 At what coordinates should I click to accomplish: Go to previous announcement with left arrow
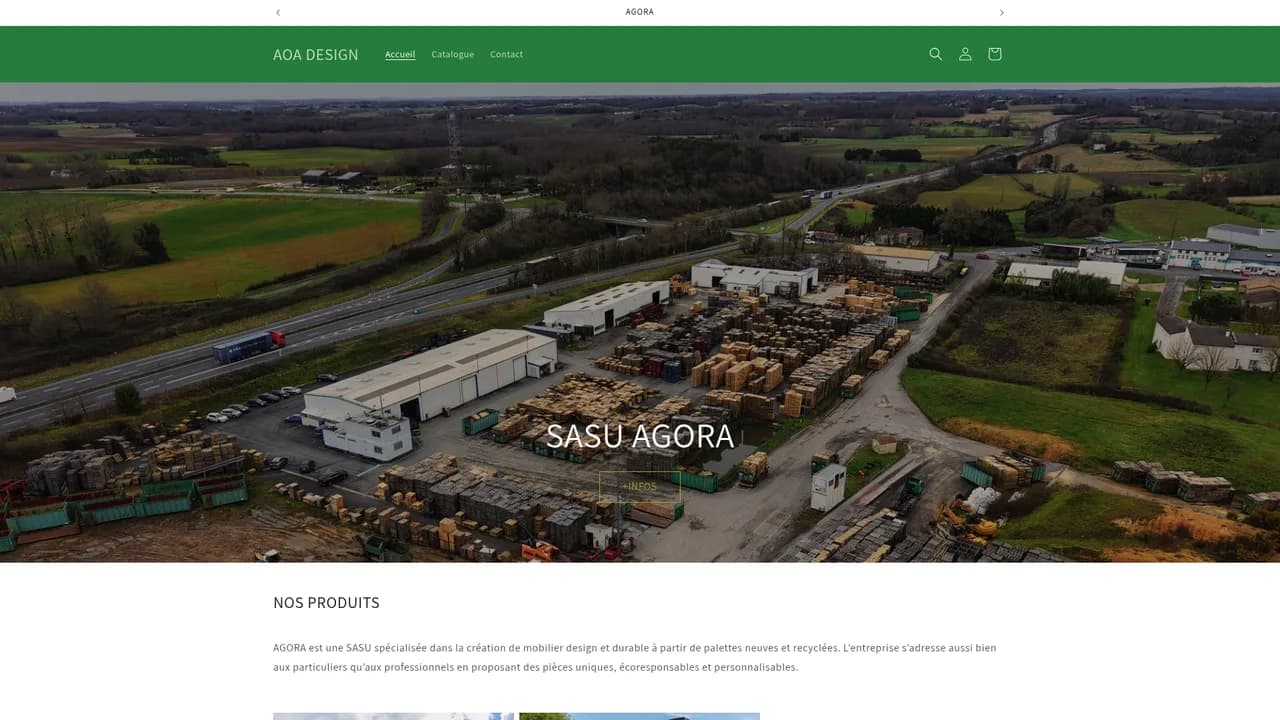point(278,12)
